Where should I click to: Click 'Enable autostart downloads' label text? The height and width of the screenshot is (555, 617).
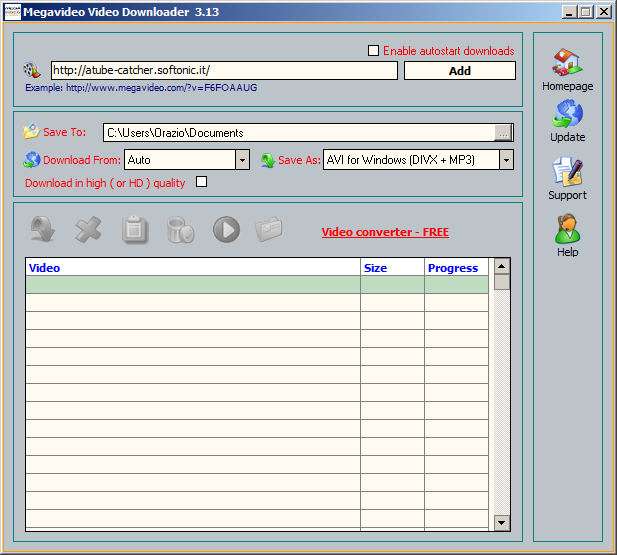[449, 51]
